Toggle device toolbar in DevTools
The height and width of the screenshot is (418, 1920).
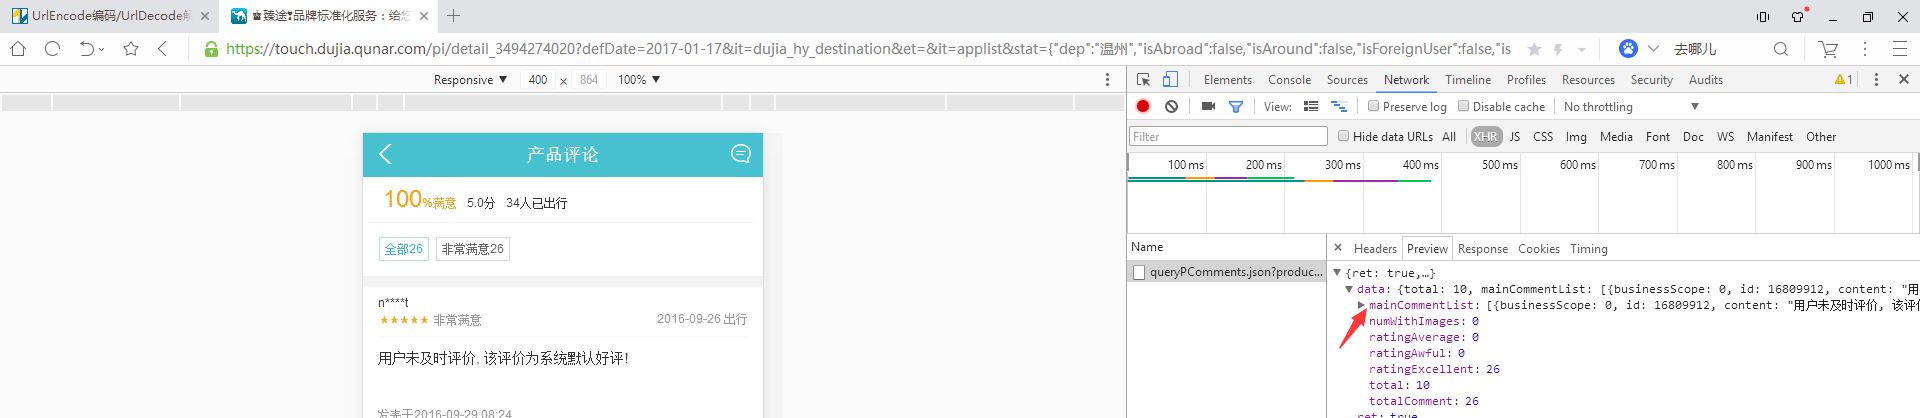1170,79
